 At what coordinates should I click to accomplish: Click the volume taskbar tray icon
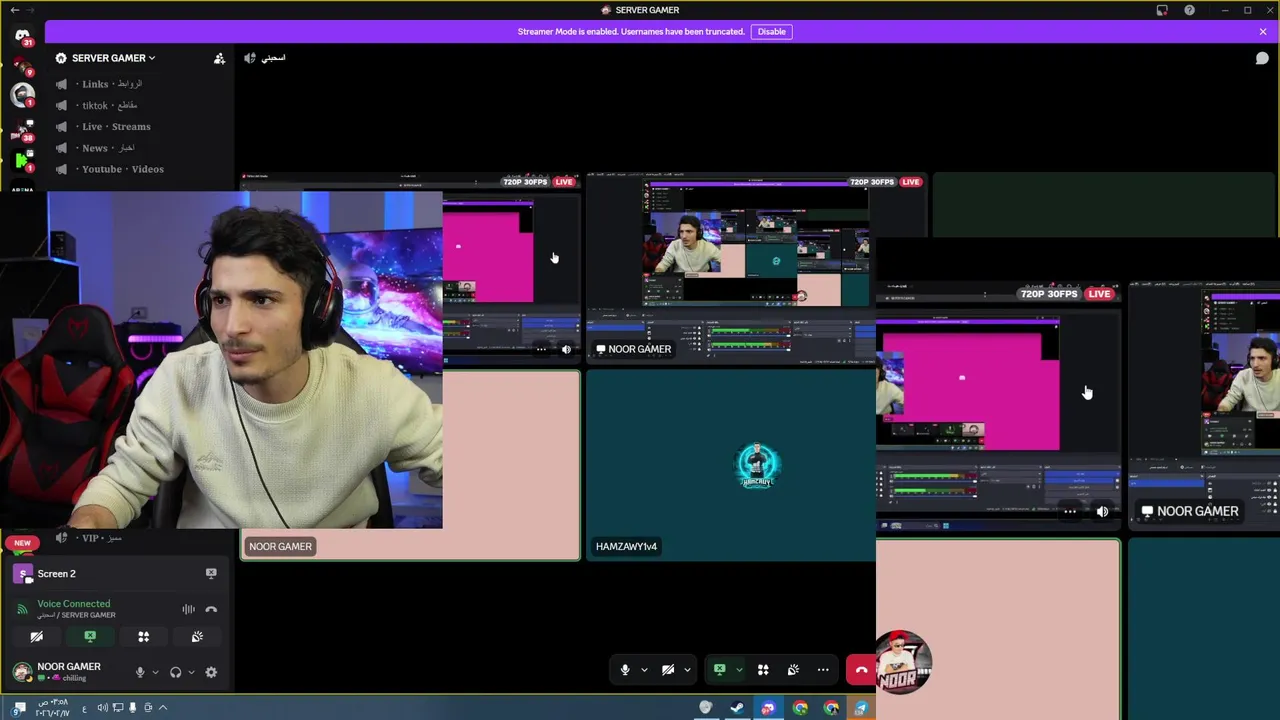(x=102, y=708)
